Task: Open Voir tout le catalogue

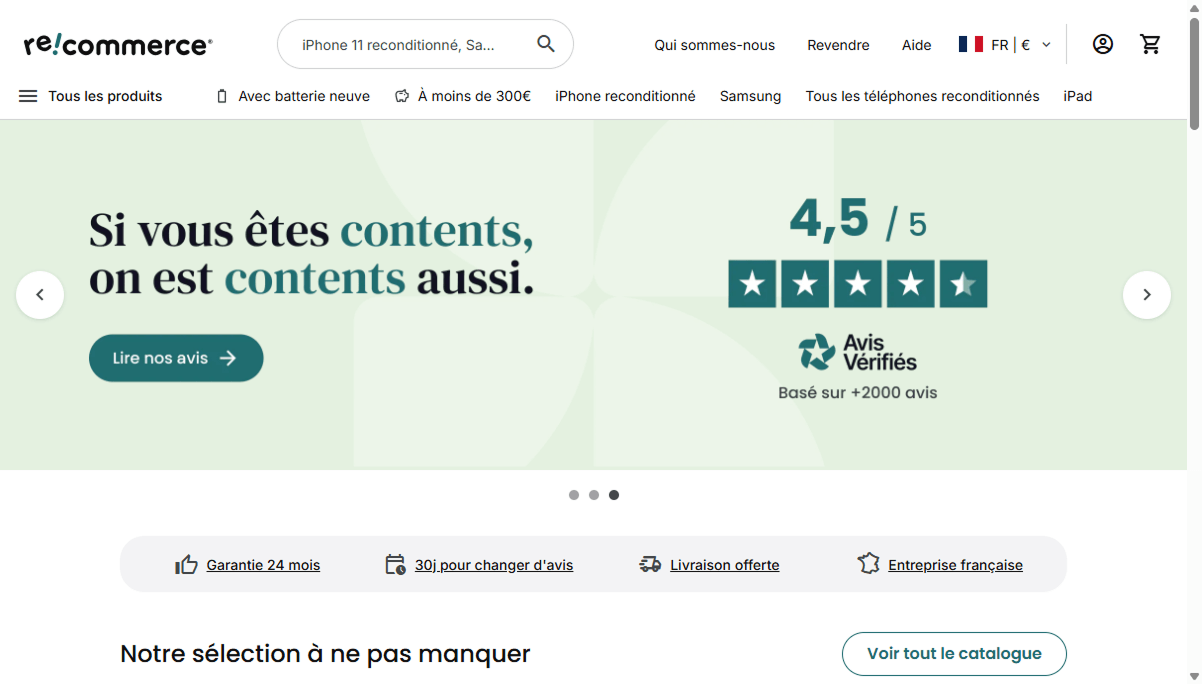Action: [x=954, y=653]
